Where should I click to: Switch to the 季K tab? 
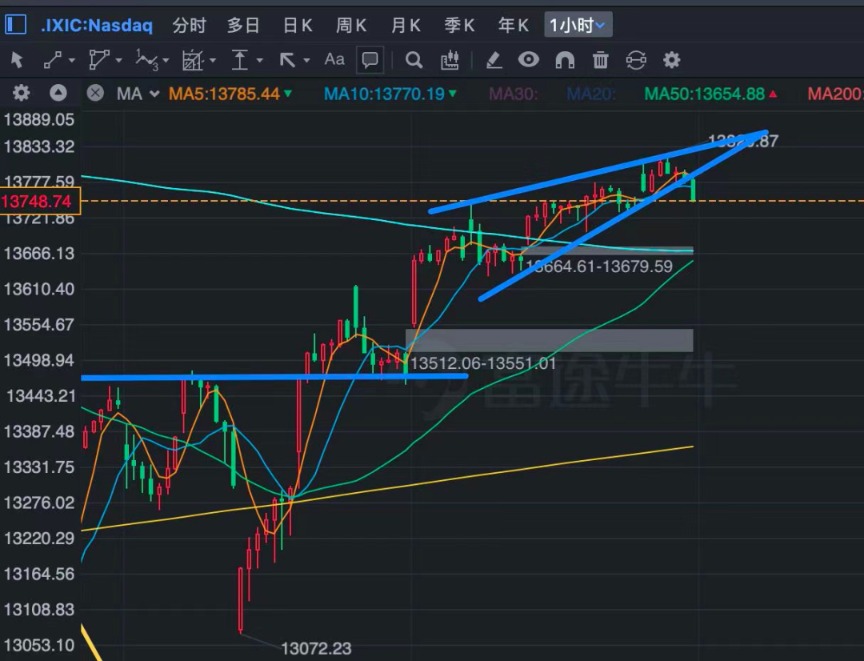coord(460,25)
